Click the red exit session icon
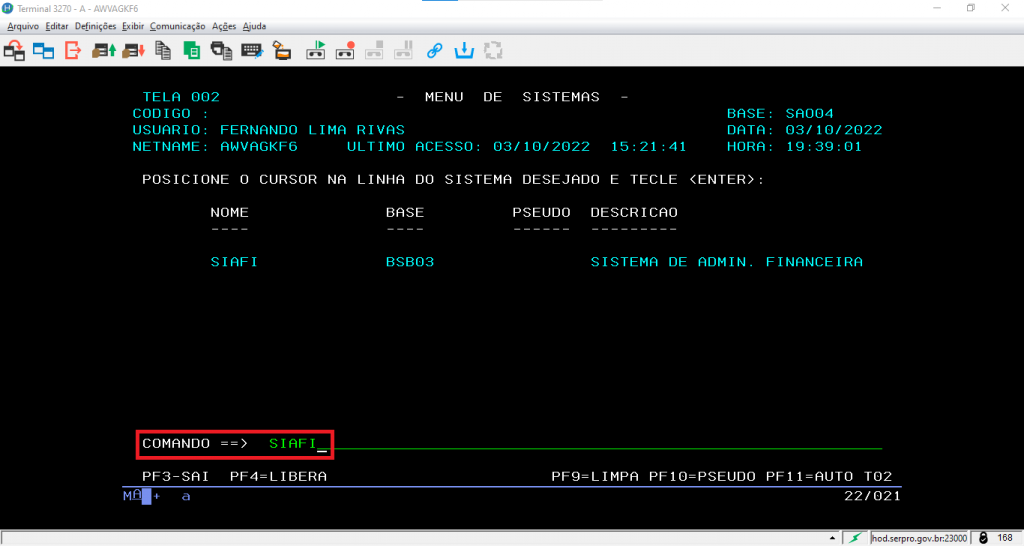This screenshot has height=546, width=1024. point(73,49)
